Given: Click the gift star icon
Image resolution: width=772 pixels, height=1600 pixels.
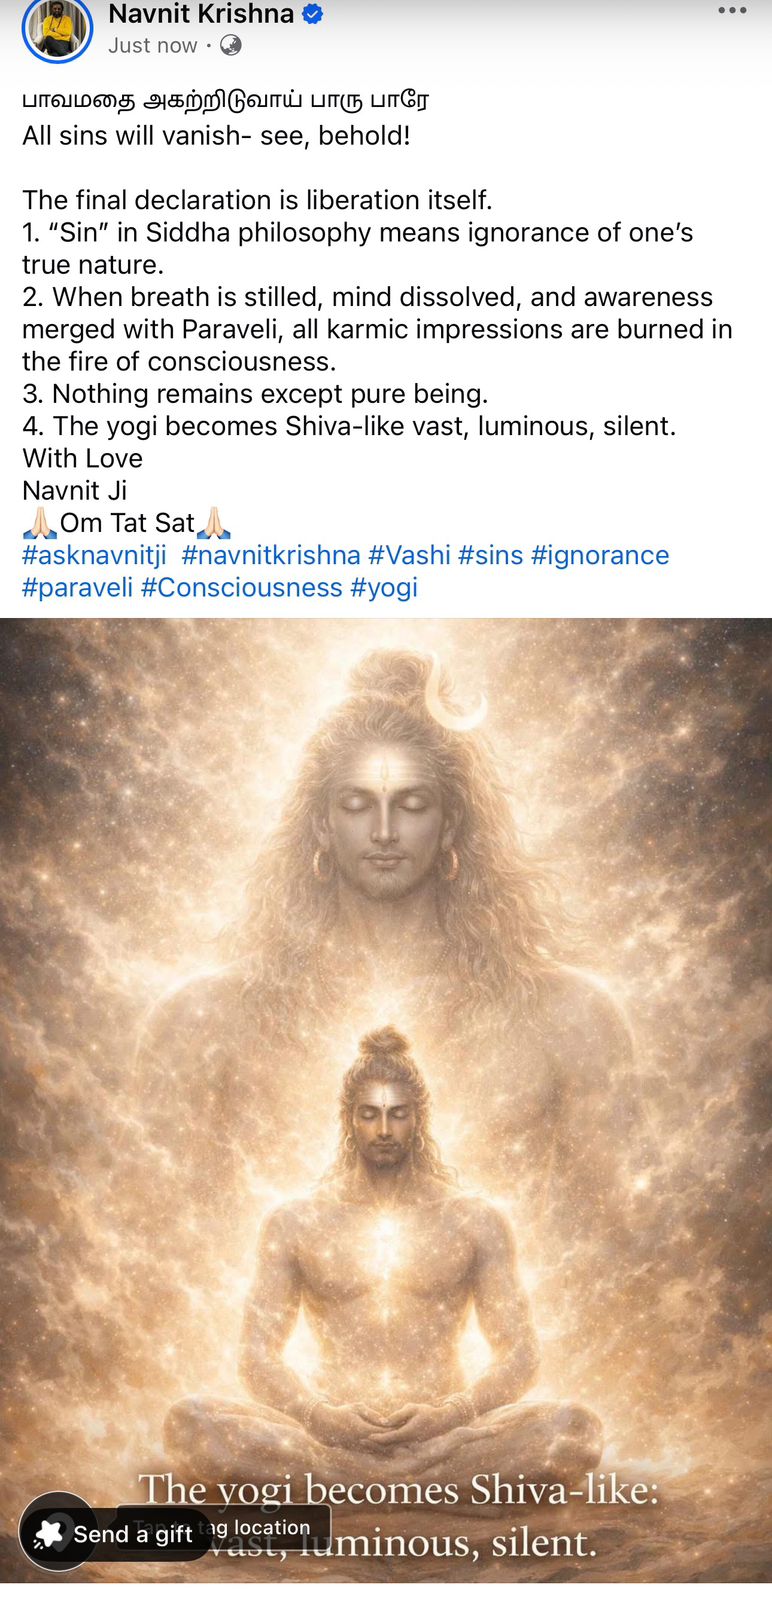Looking at the screenshot, I should [x=48, y=1533].
